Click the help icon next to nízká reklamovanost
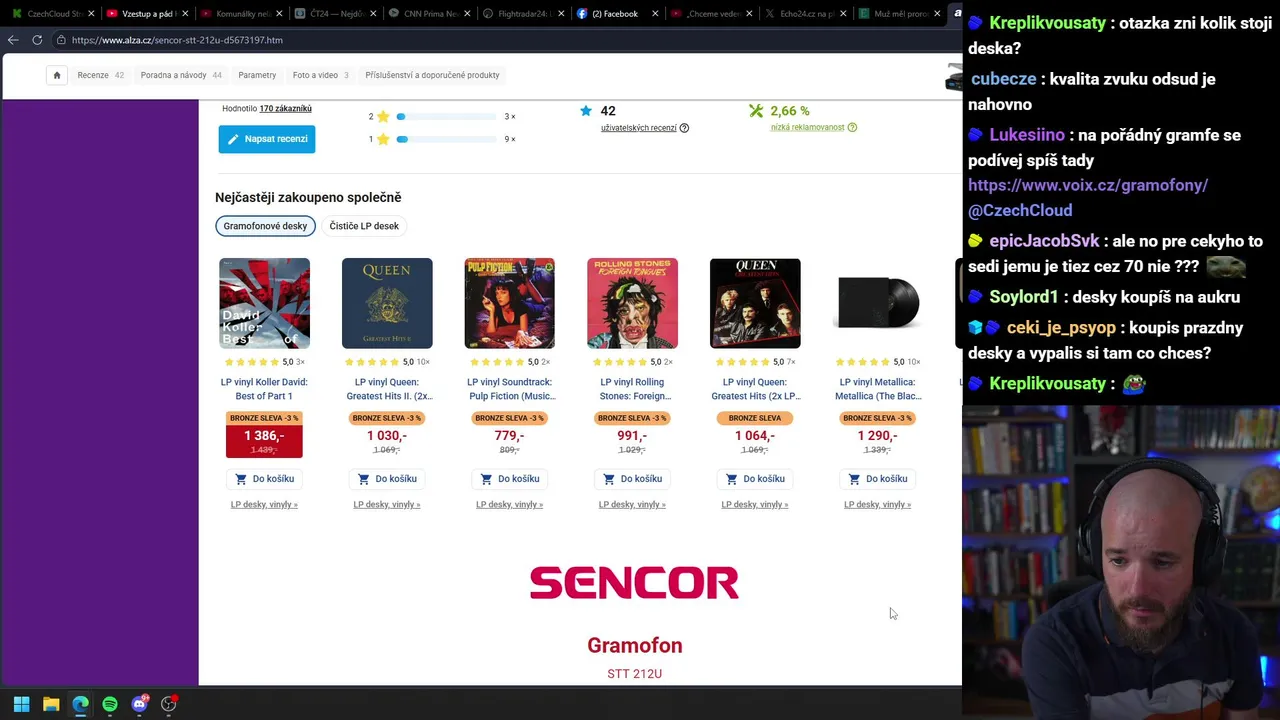The image size is (1280, 720). point(852,127)
